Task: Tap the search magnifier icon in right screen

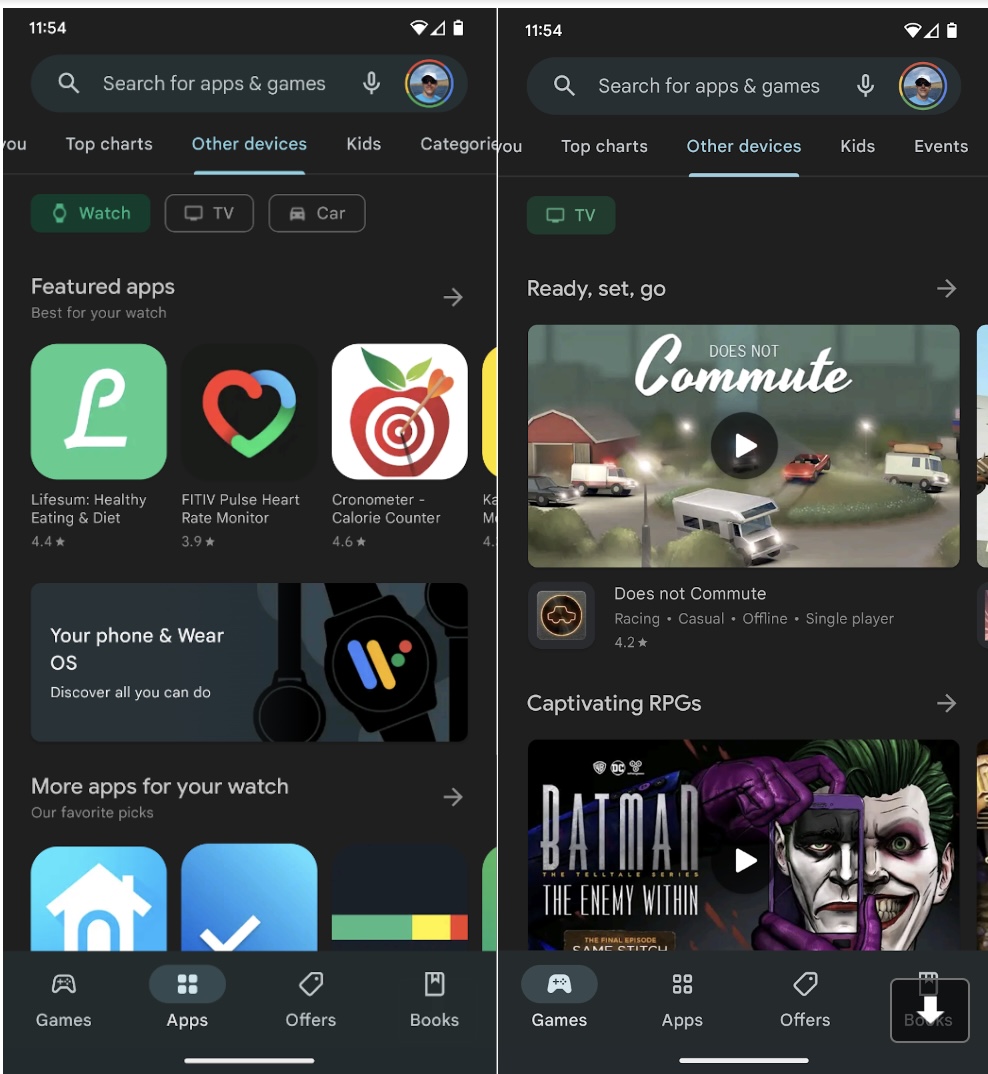Action: pos(564,86)
